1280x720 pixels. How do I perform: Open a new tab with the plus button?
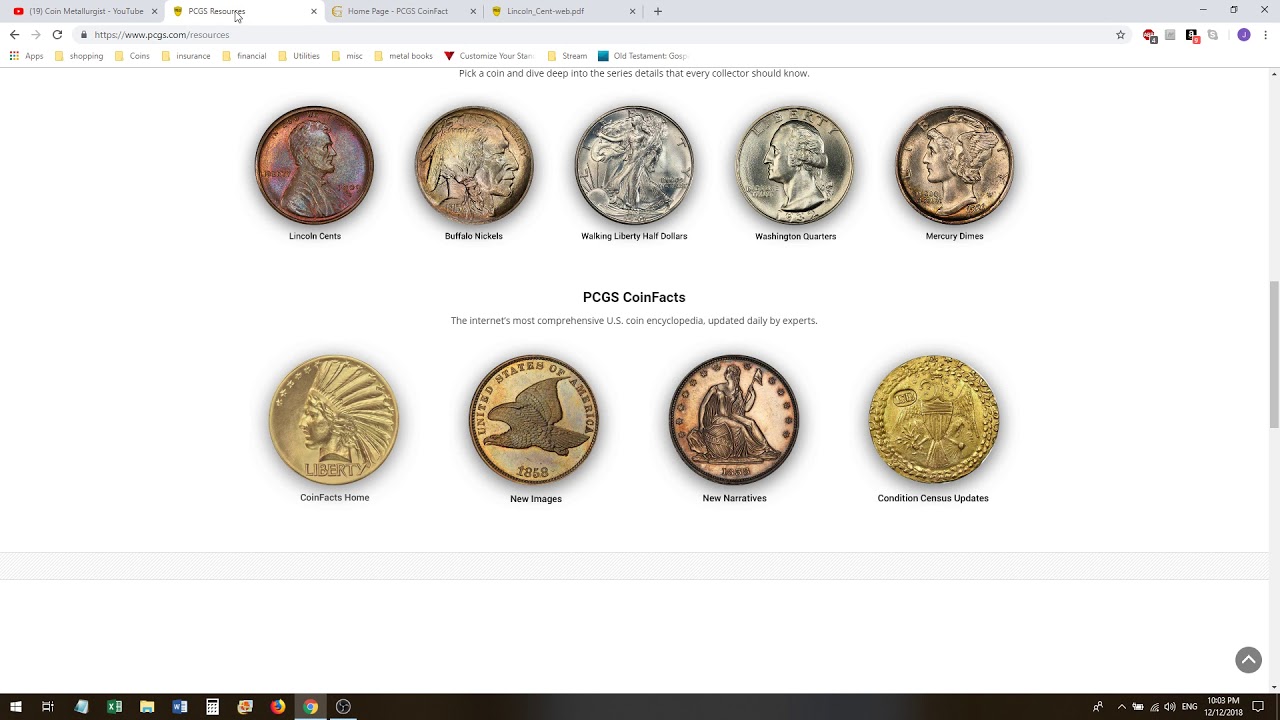pos(657,11)
